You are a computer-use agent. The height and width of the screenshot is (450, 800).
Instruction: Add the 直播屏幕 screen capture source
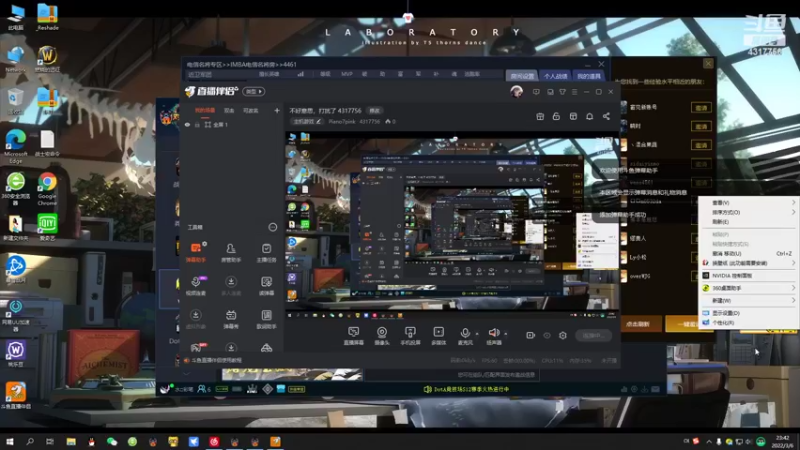[x=353, y=336]
